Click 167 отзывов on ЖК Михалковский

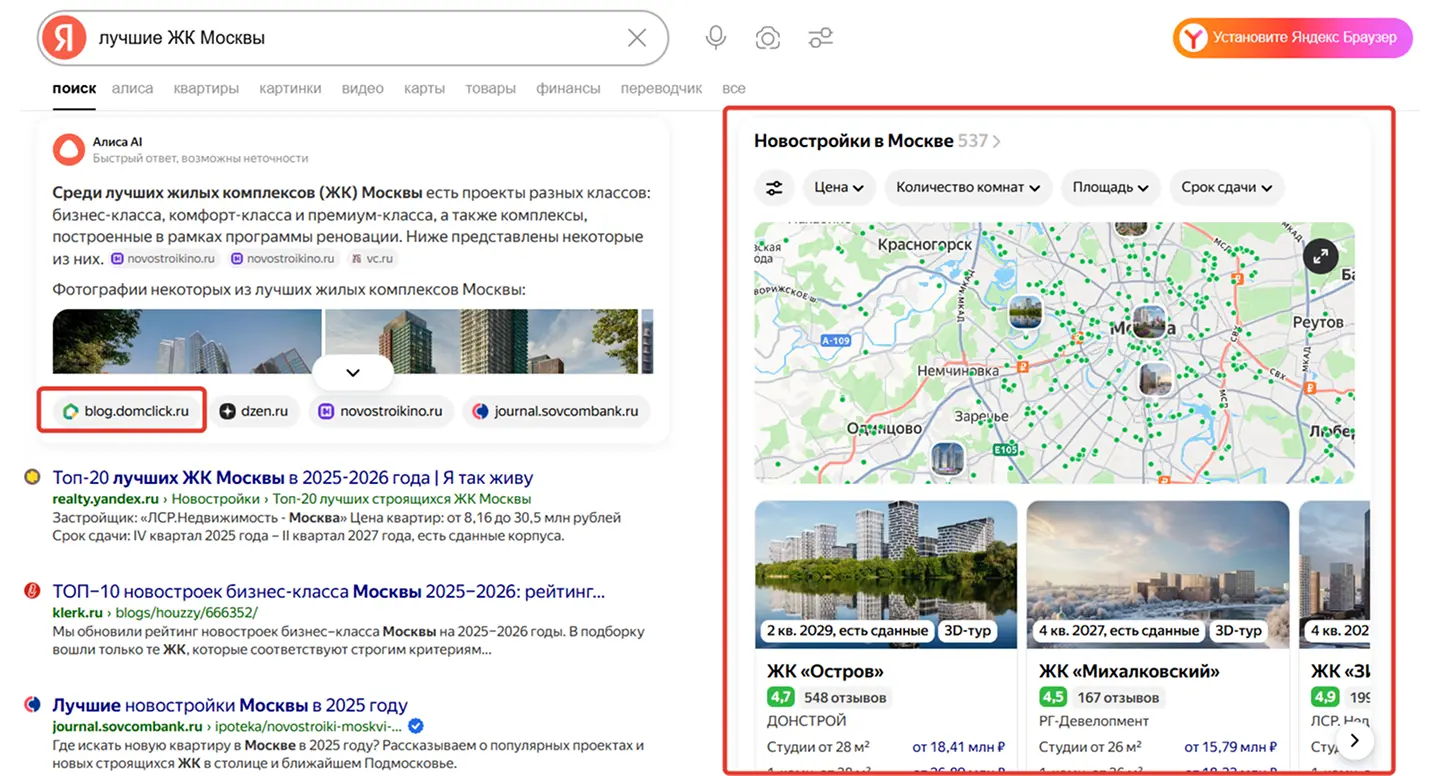click(1118, 697)
